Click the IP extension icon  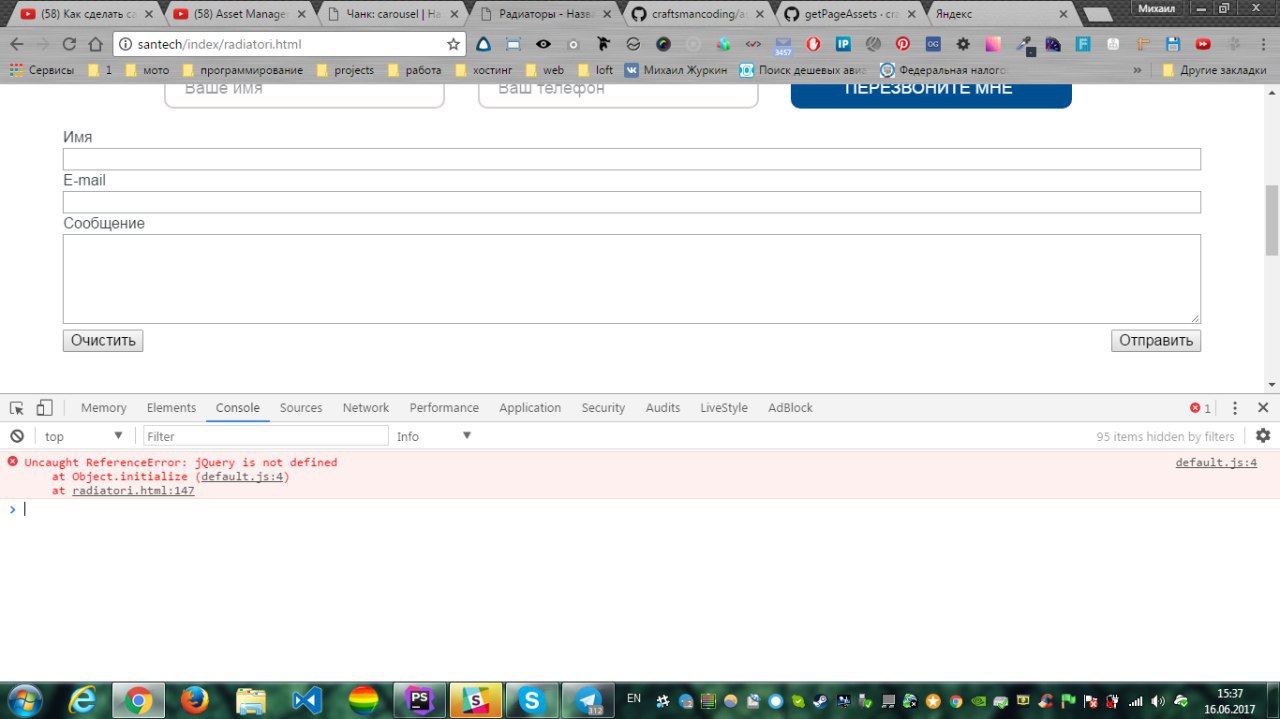point(843,44)
